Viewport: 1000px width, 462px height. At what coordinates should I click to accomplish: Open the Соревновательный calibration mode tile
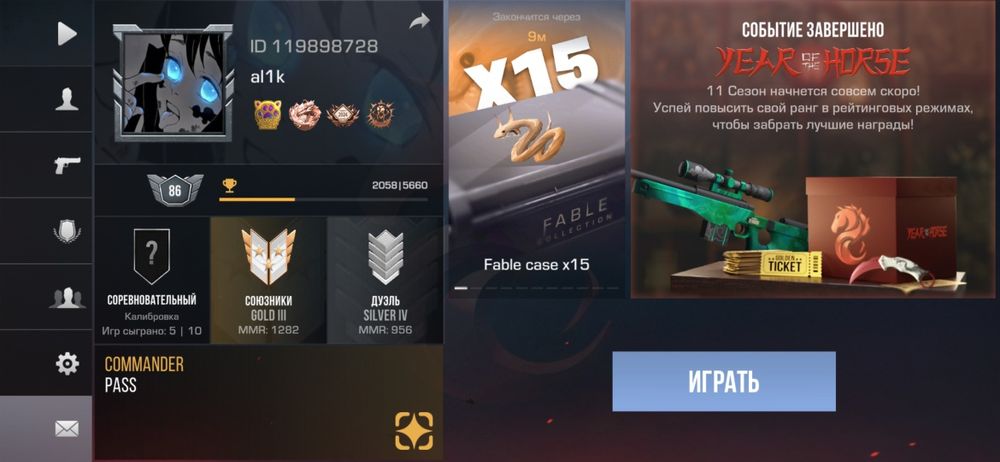tap(152, 280)
